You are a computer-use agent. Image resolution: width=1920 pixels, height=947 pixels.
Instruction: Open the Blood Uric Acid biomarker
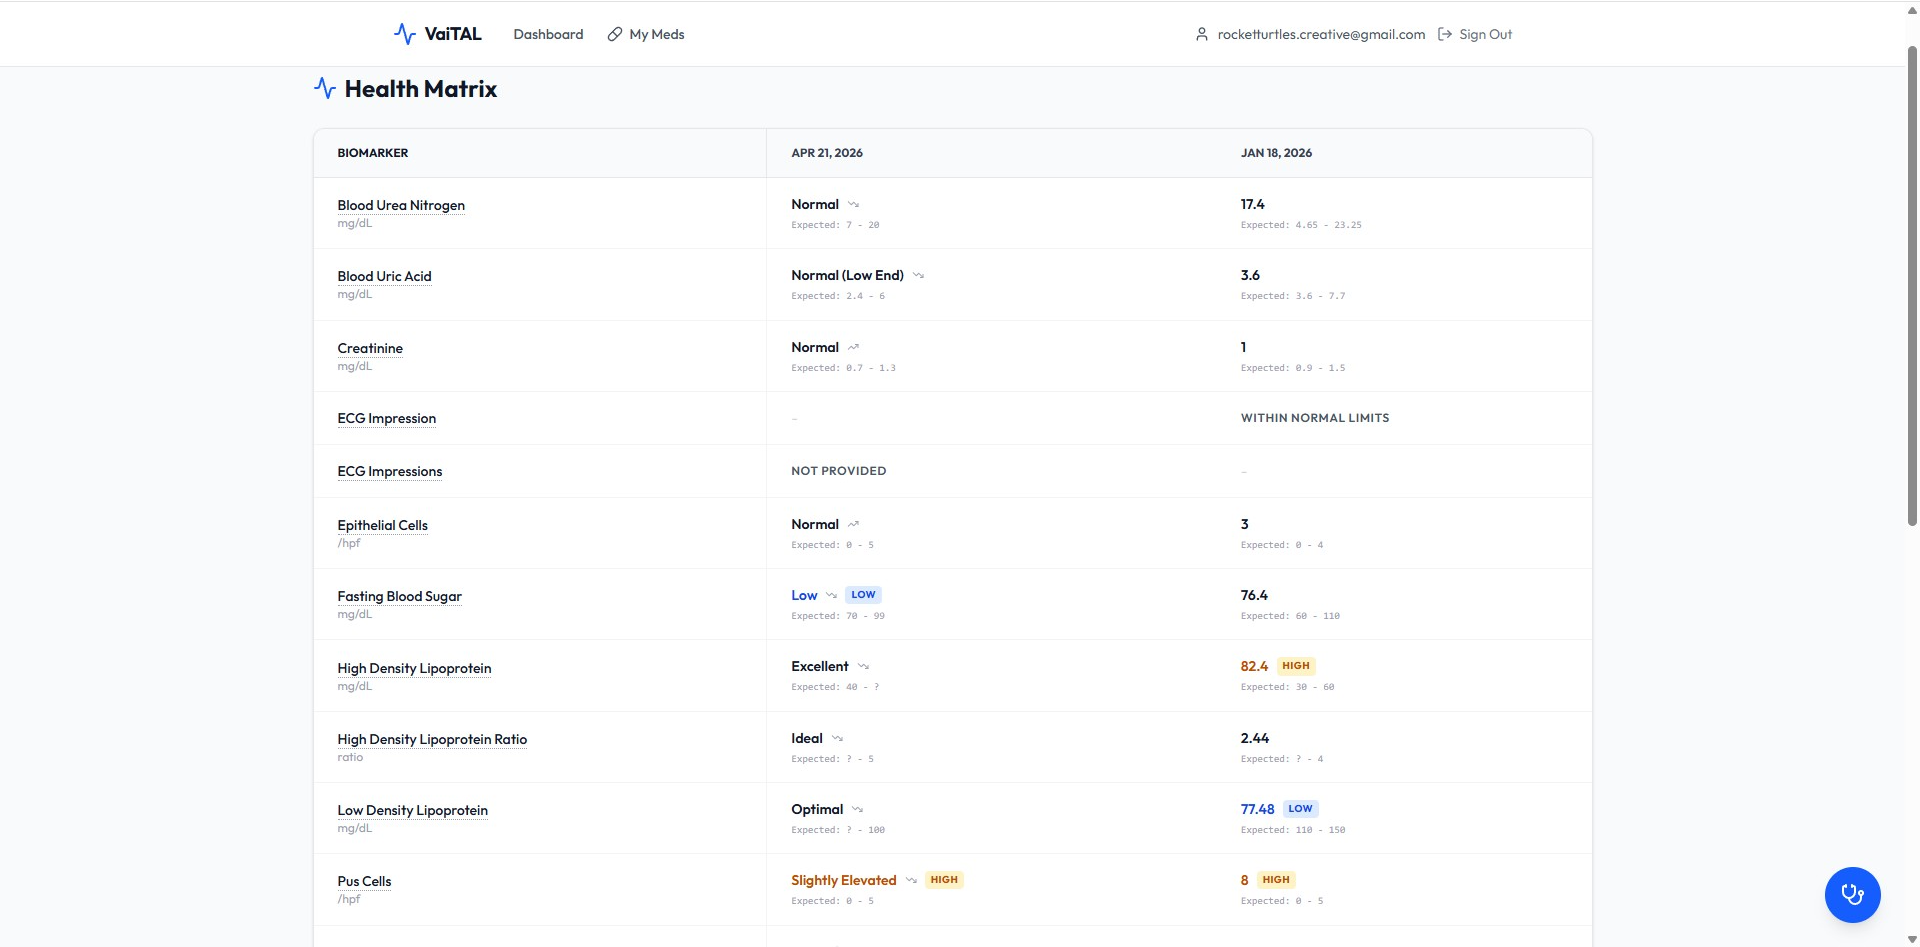pyautogui.click(x=384, y=276)
